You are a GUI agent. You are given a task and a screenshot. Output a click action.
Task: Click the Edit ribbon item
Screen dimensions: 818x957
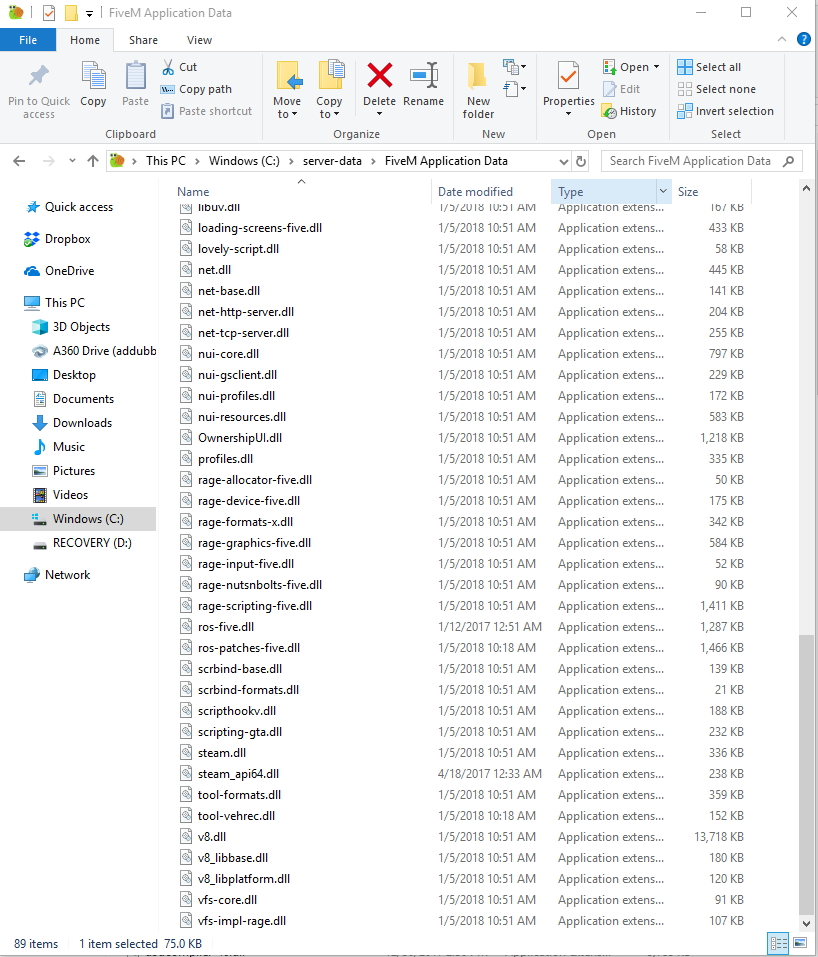coord(621,89)
